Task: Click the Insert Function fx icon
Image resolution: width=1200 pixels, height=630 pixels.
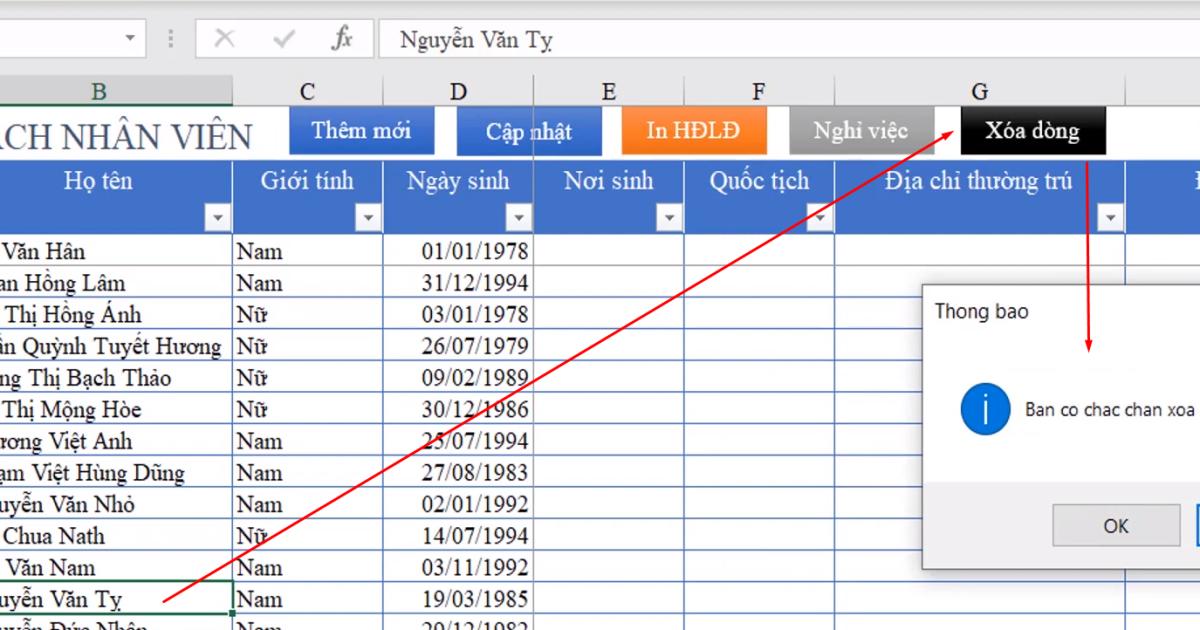Action: pos(341,39)
